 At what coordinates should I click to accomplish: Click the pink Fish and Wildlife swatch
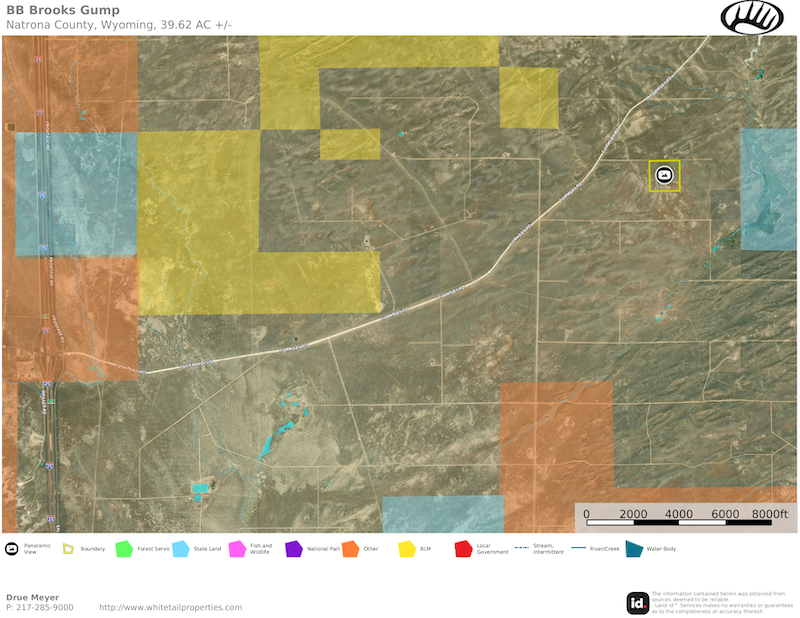coord(237,549)
